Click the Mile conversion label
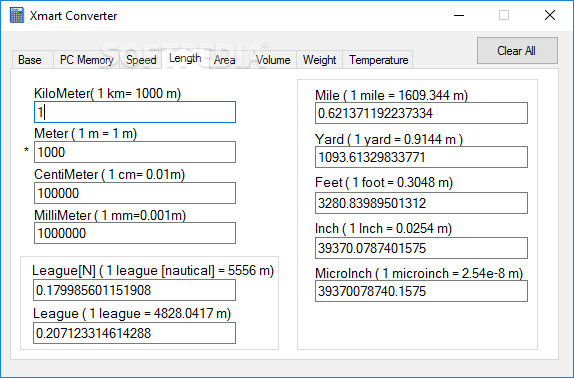 click(391, 96)
